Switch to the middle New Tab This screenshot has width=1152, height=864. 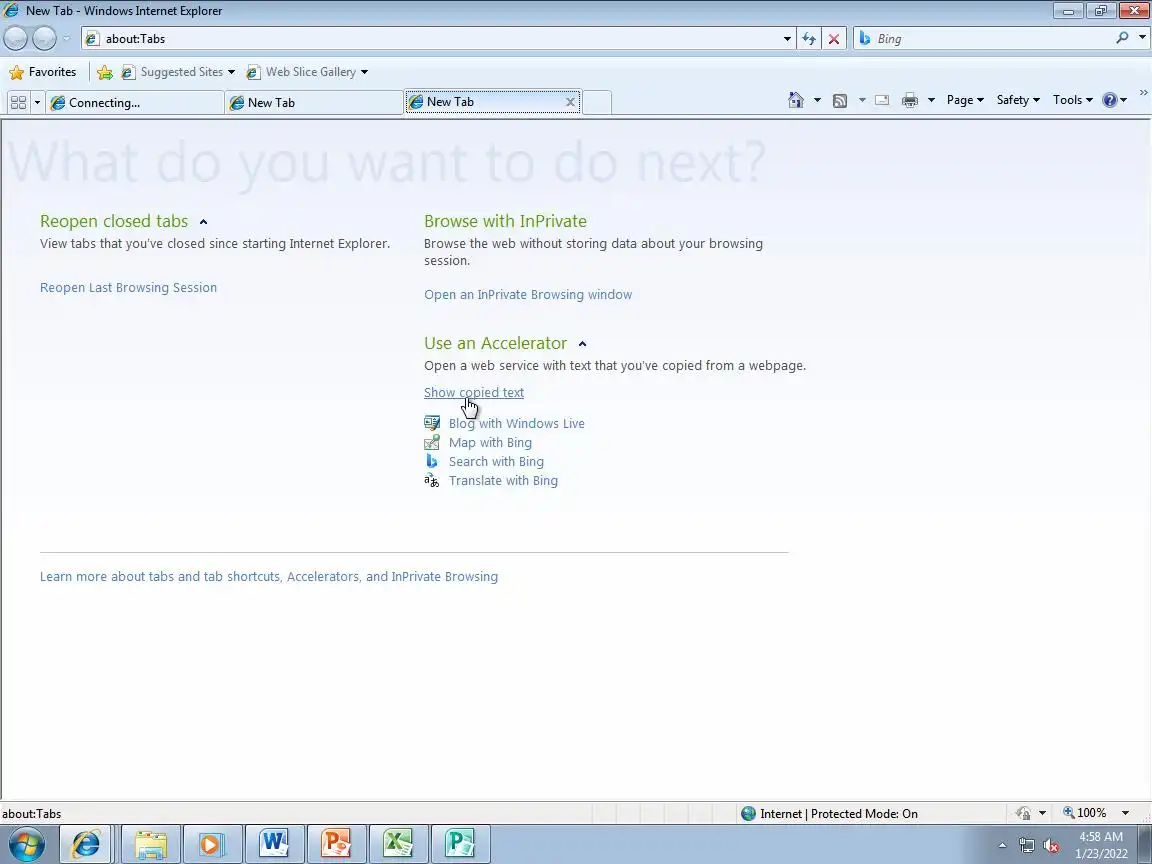click(x=314, y=103)
